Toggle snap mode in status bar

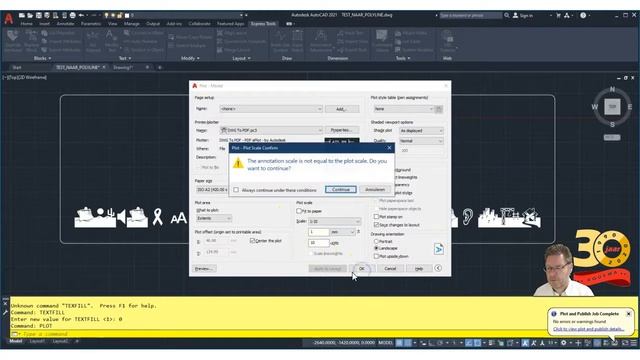click(408, 343)
